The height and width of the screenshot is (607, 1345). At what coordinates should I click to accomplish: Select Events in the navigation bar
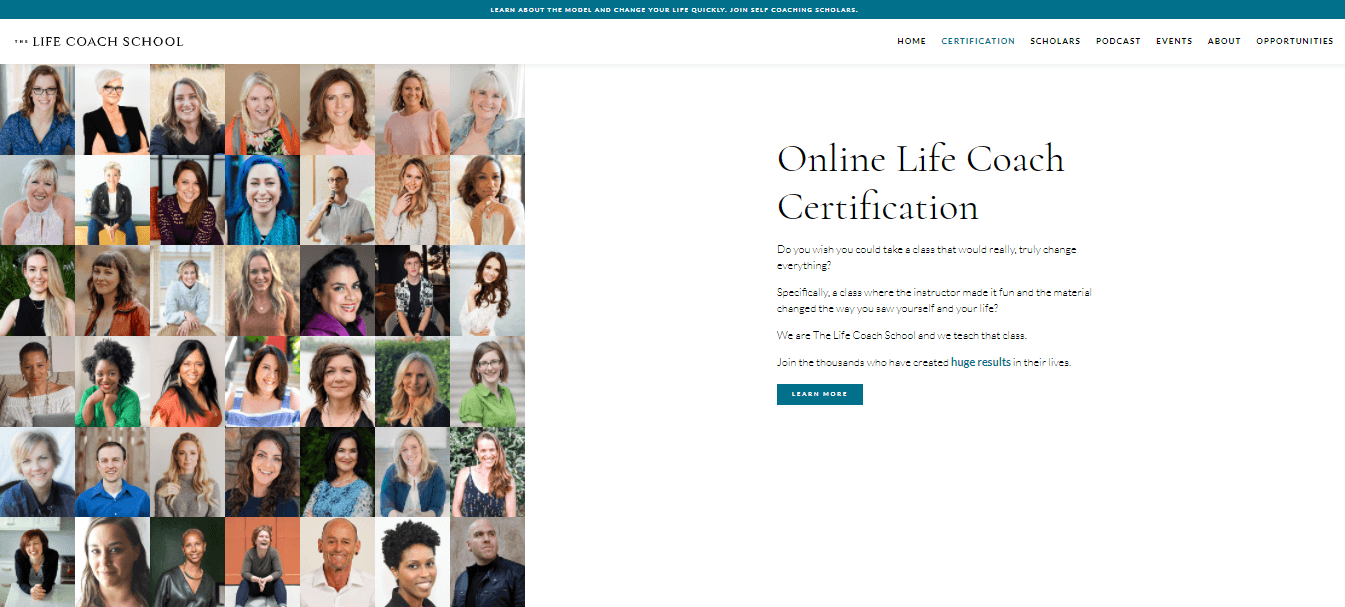1174,42
